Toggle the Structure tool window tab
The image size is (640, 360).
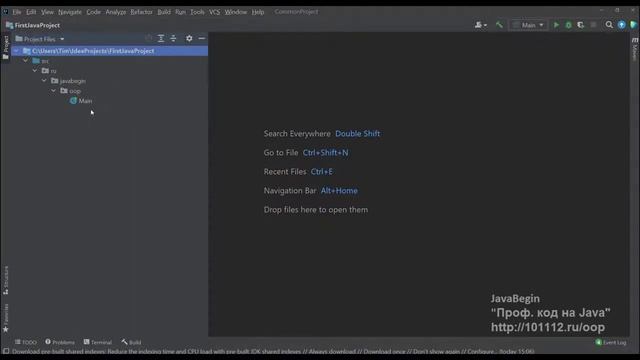pos(5,280)
